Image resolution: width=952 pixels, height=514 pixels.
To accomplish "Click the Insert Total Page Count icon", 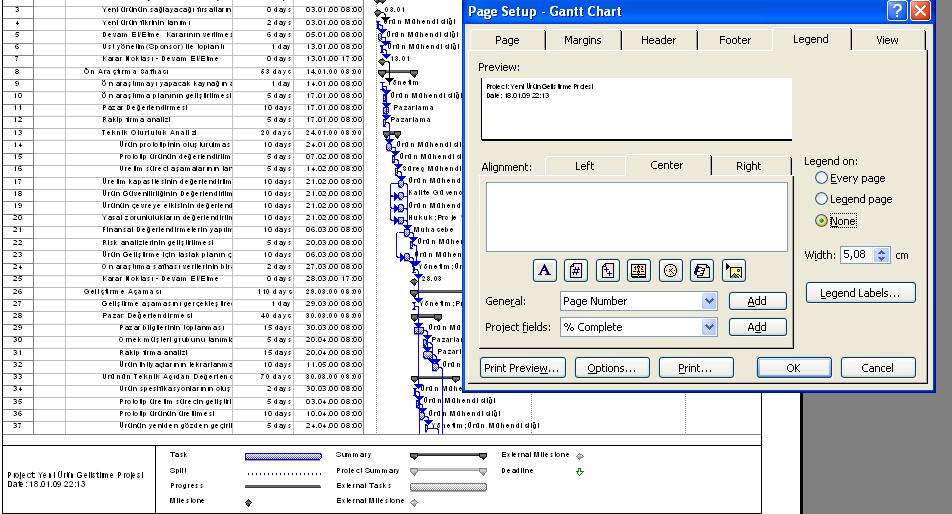I will [x=607, y=270].
